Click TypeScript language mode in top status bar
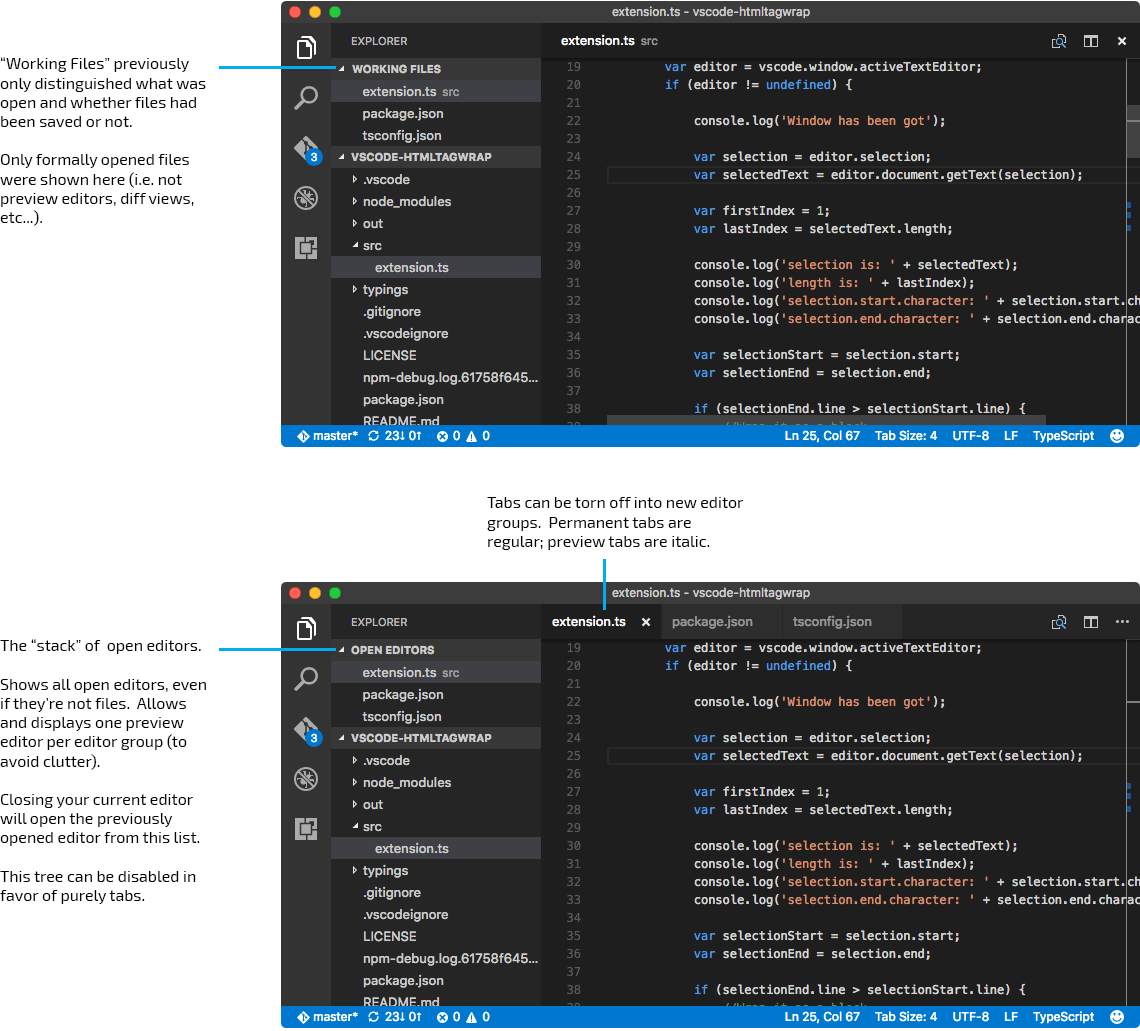1140x1031 pixels. (1063, 436)
